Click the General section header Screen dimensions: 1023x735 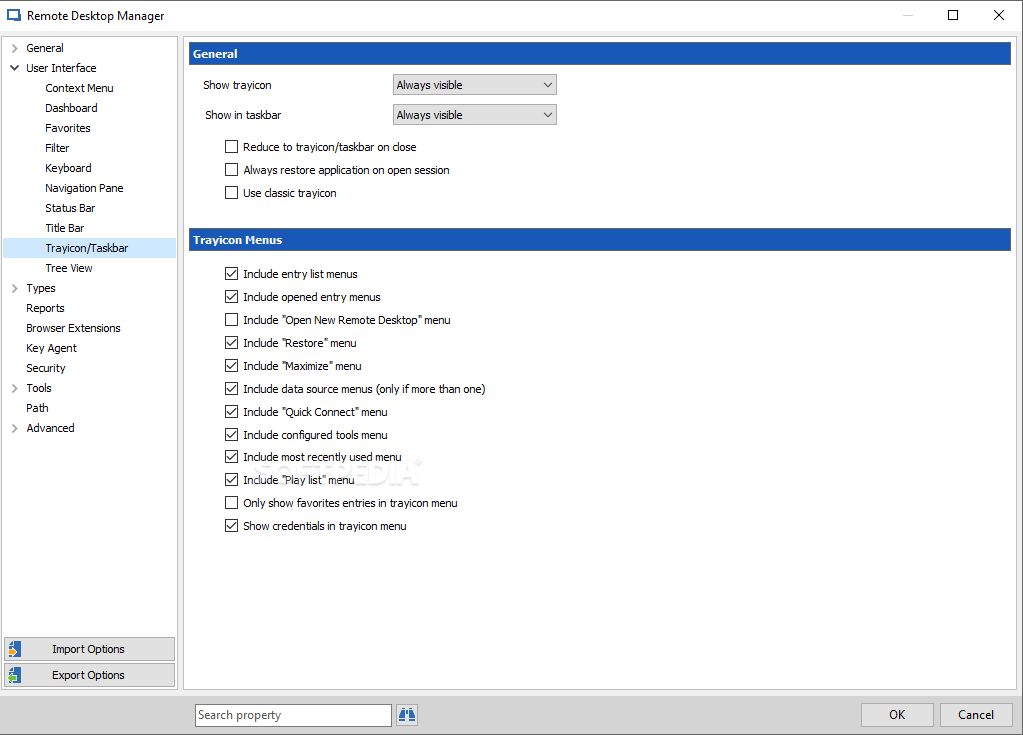tap(600, 54)
